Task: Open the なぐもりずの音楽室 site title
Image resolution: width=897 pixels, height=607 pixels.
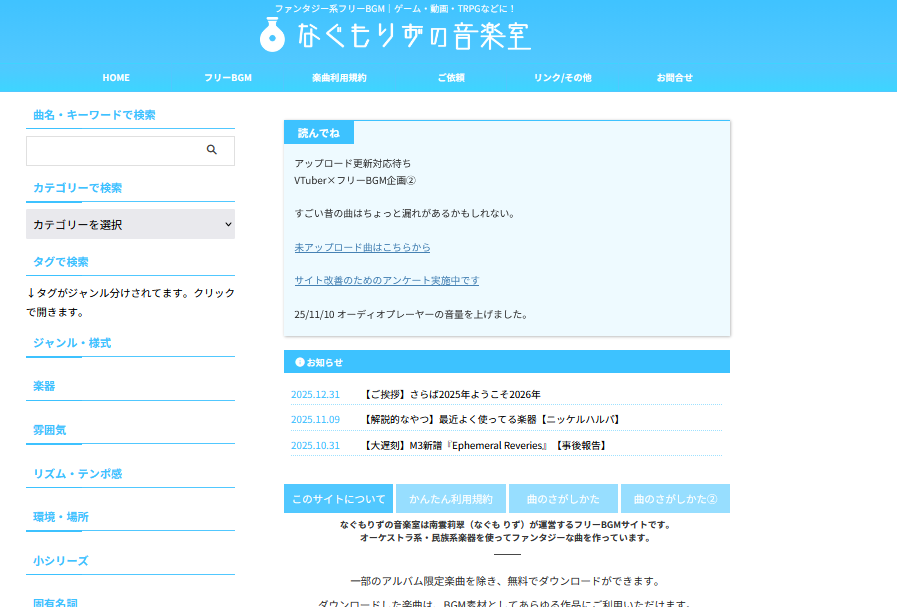Action: tap(414, 36)
